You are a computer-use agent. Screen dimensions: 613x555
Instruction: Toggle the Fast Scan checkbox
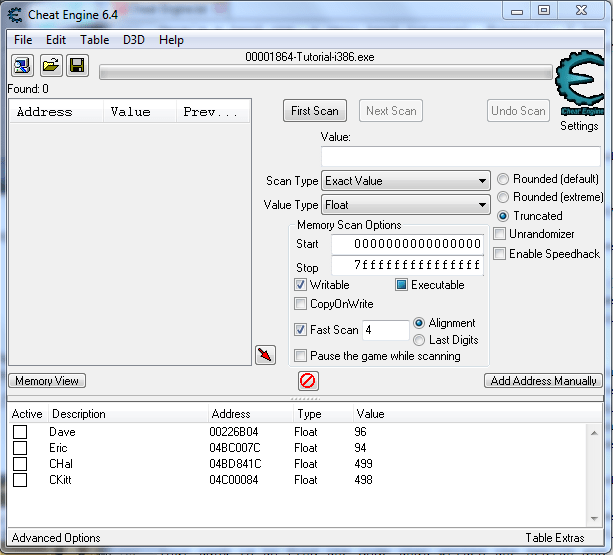click(x=300, y=329)
